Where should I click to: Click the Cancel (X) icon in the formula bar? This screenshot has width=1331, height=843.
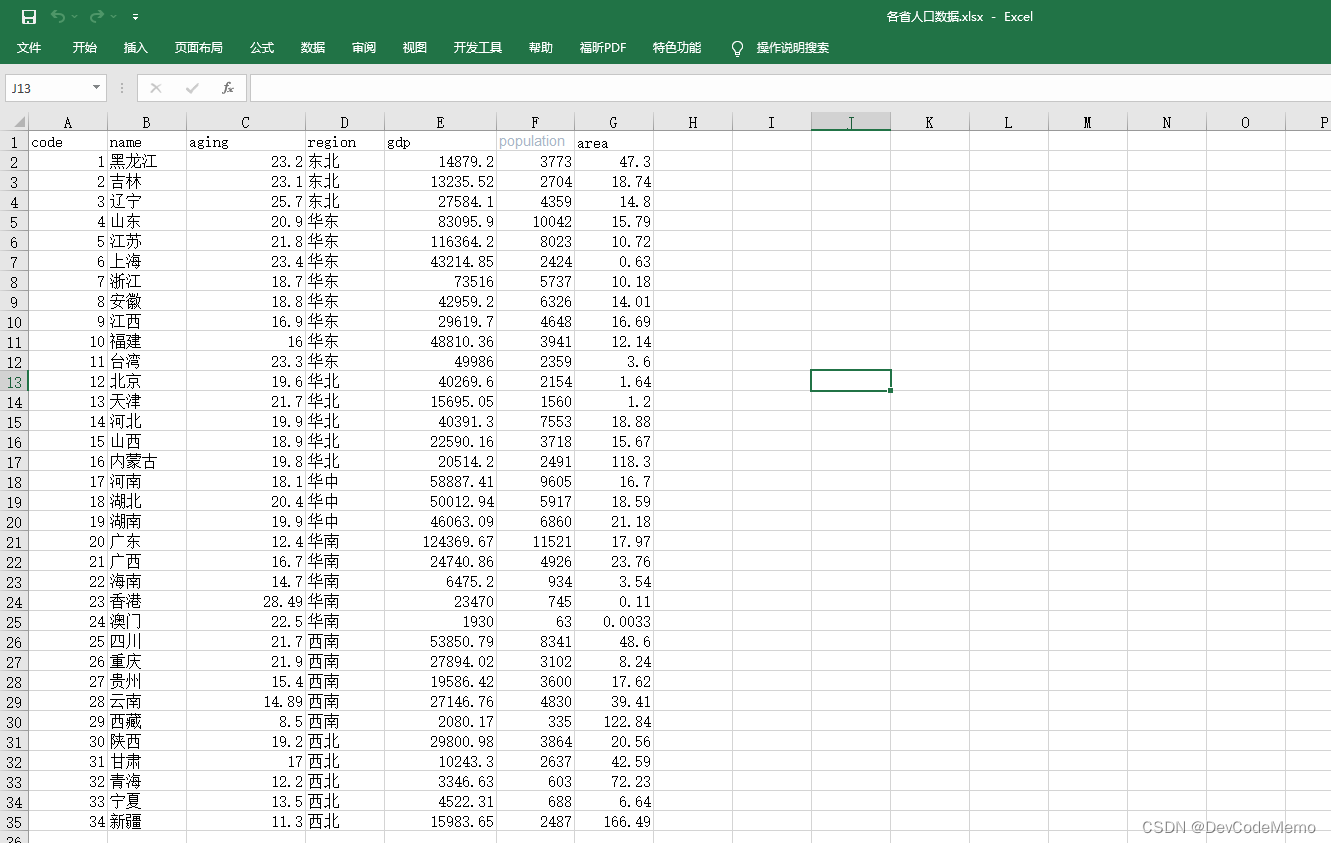pos(156,88)
